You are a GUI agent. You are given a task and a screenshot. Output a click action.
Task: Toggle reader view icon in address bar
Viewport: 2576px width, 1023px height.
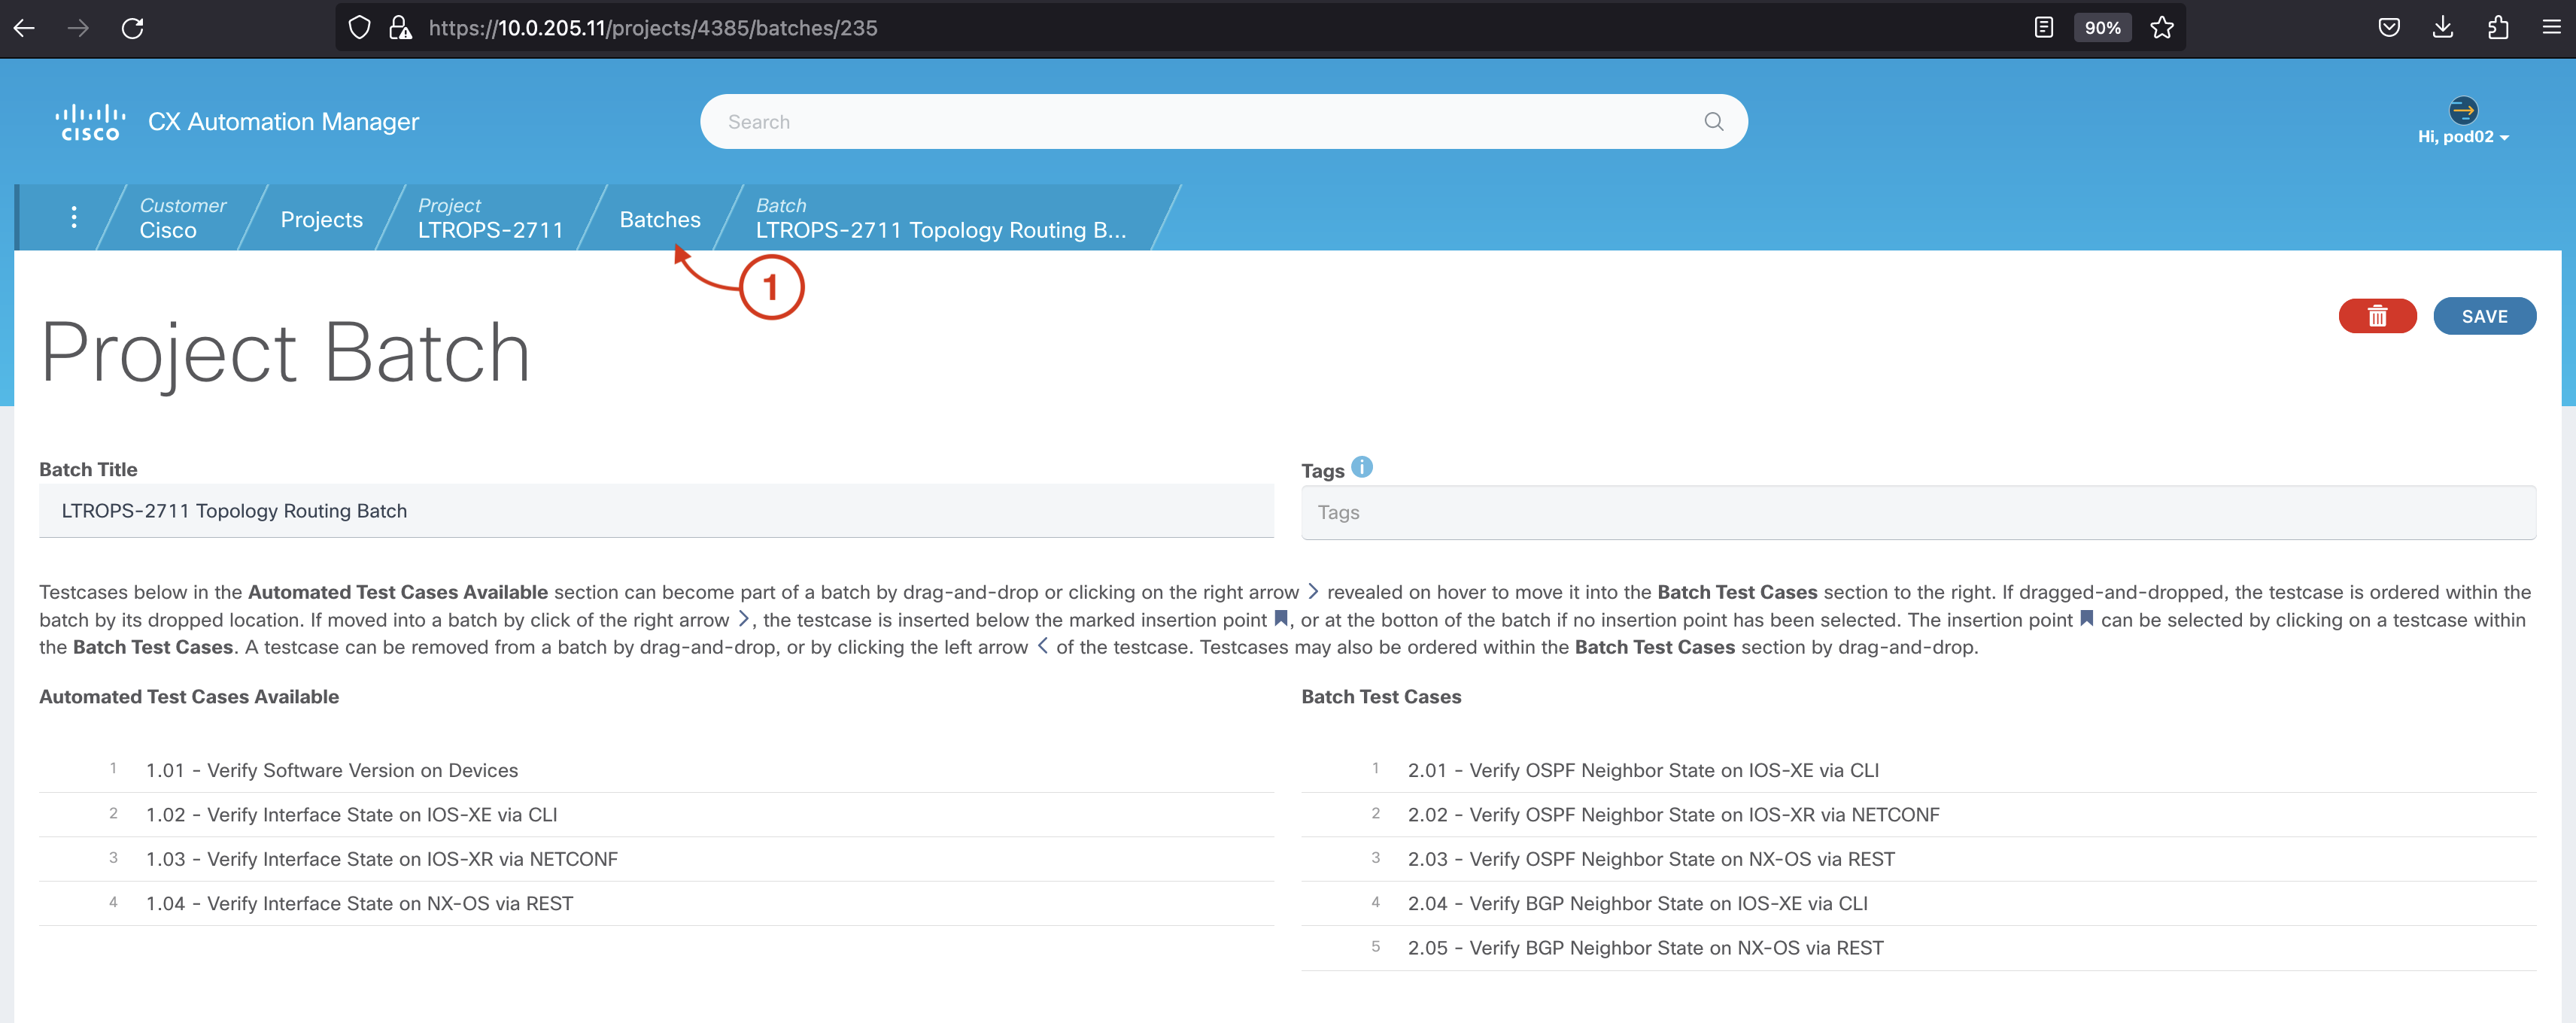coord(2043,28)
